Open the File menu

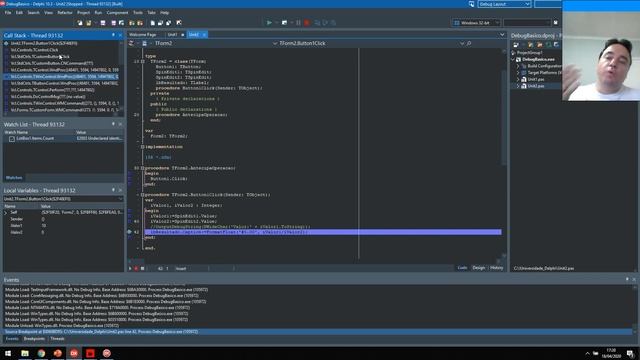(8, 13)
